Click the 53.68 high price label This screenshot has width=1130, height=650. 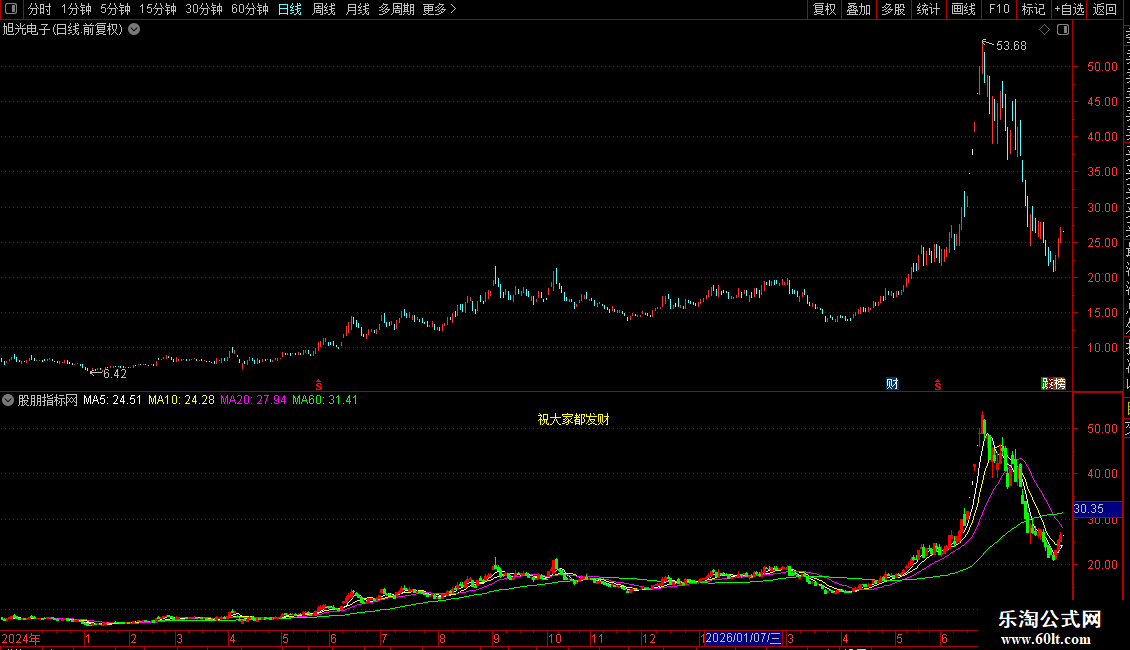point(1011,45)
